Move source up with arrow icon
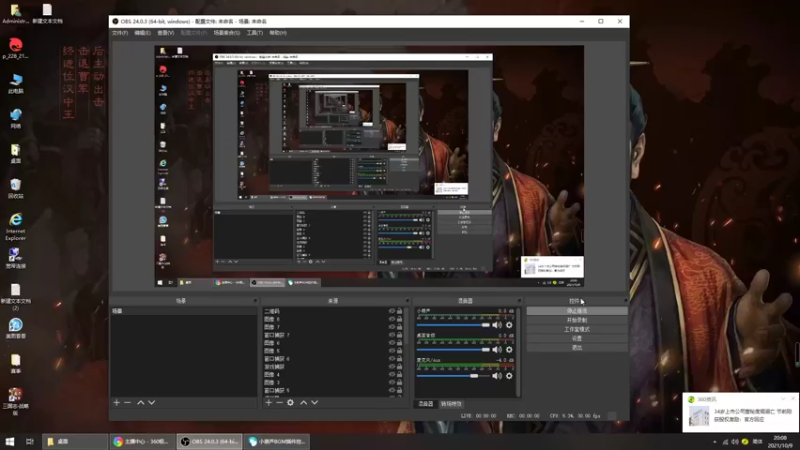 coord(304,403)
